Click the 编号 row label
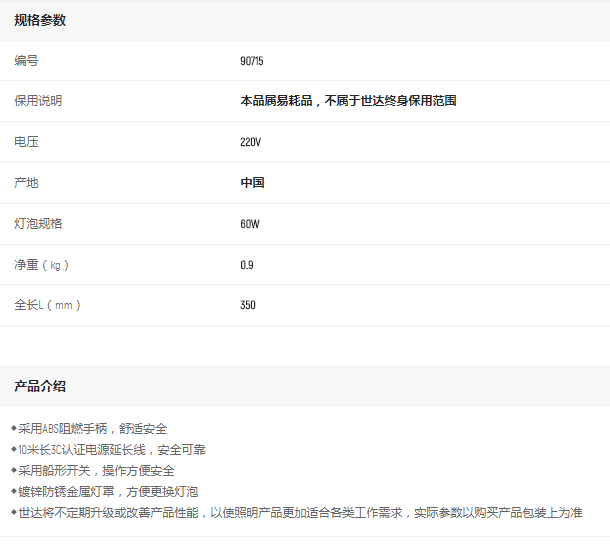 point(26,61)
